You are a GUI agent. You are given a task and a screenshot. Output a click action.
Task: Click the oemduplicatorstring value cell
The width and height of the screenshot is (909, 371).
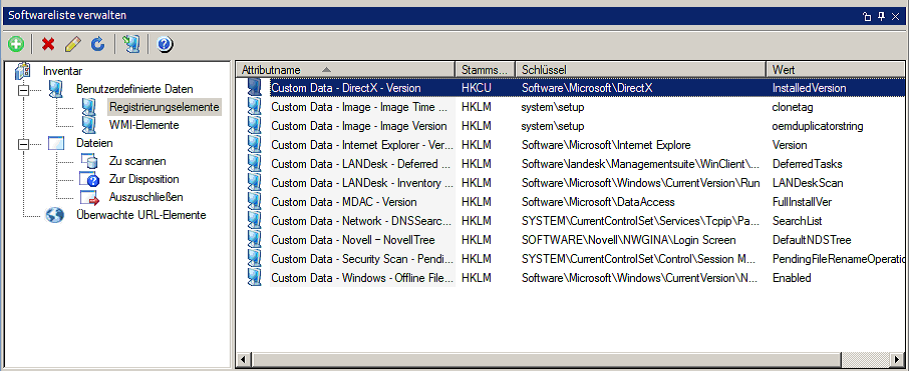(x=817, y=126)
